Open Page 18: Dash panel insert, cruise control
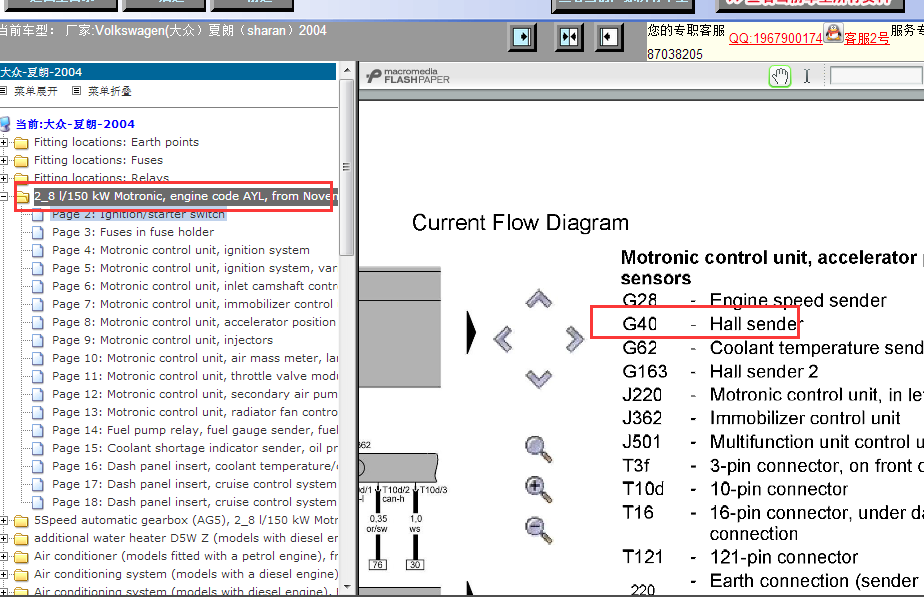 click(194, 502)
